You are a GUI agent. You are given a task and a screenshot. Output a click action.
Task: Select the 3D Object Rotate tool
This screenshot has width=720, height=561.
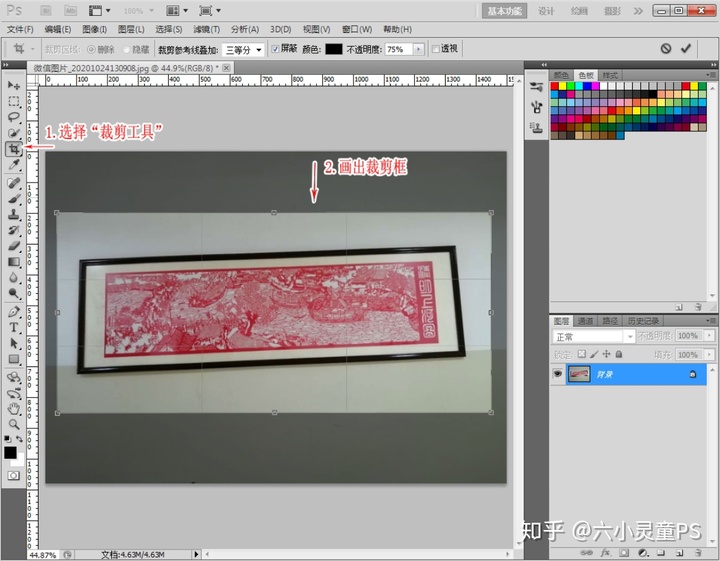click(x=14, y=377)
